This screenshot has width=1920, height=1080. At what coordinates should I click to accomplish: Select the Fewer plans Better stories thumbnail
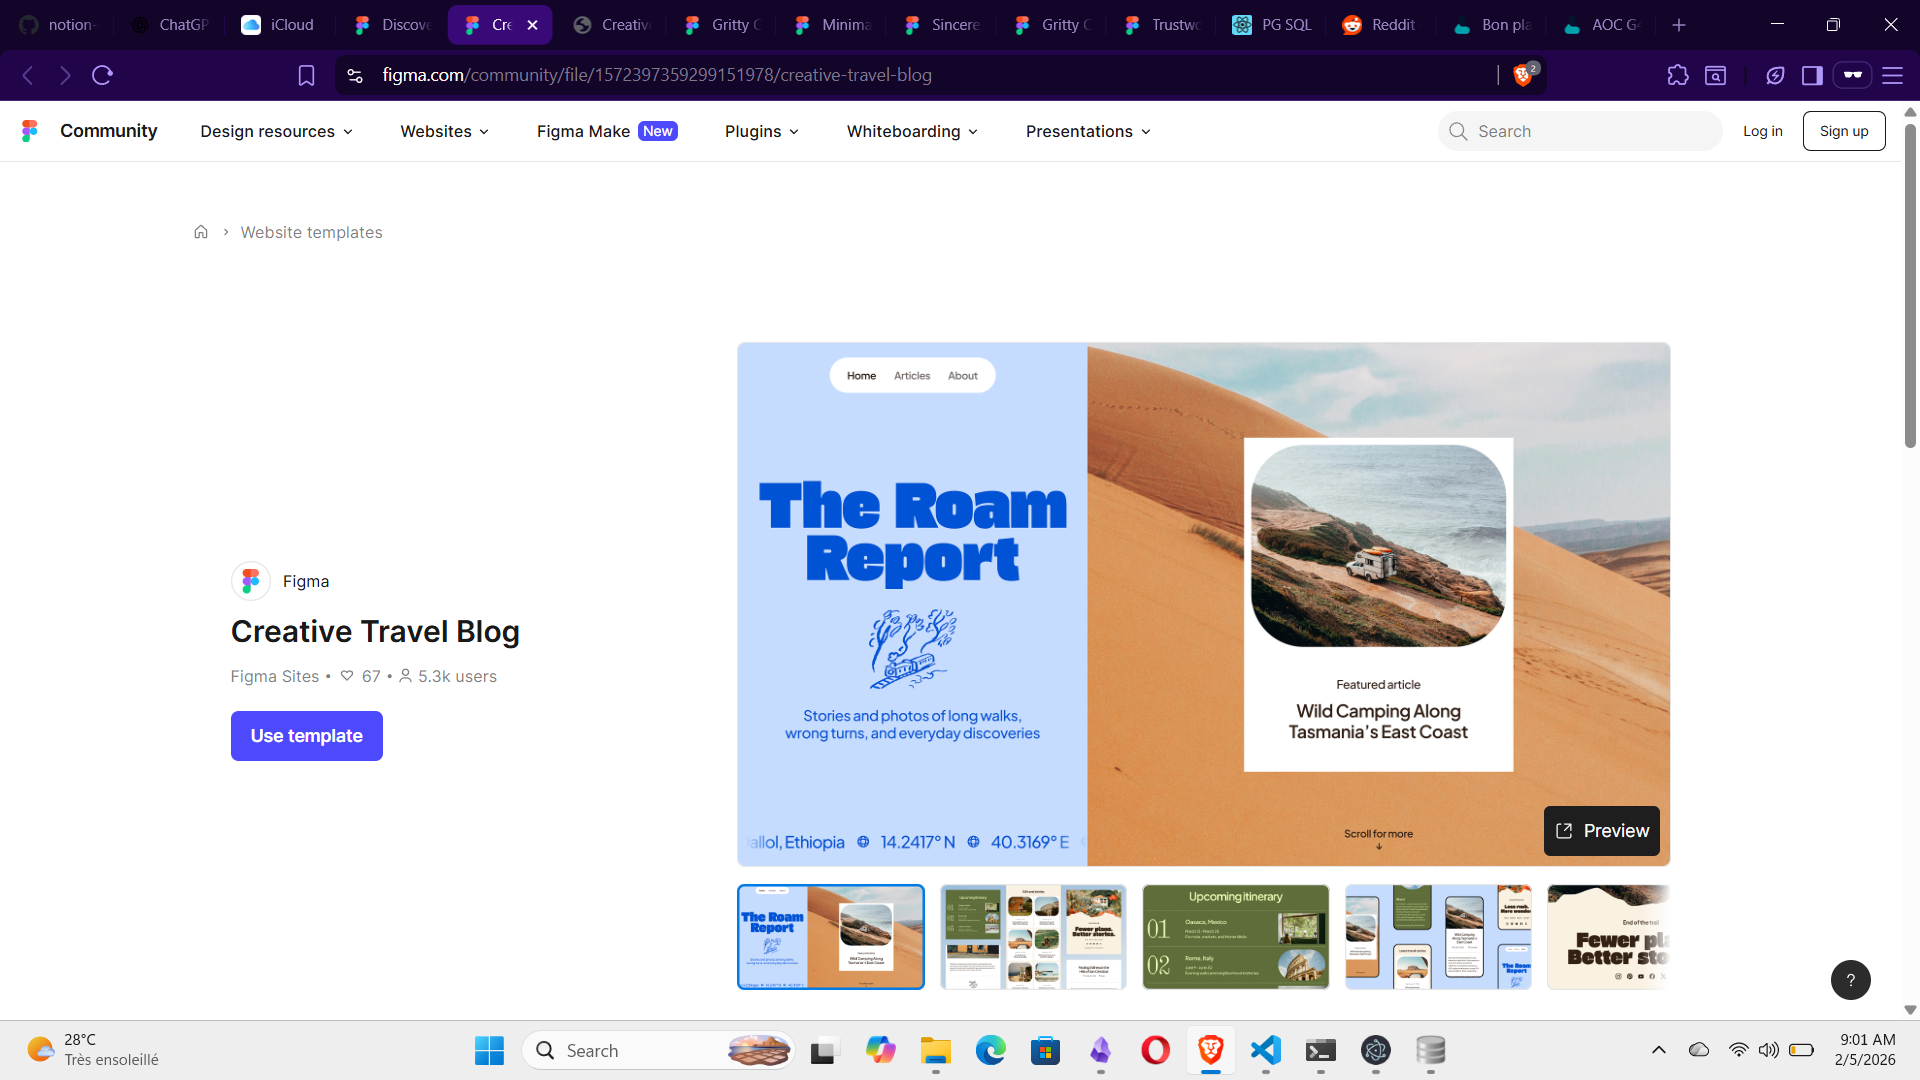click(x=1609, y=937)
